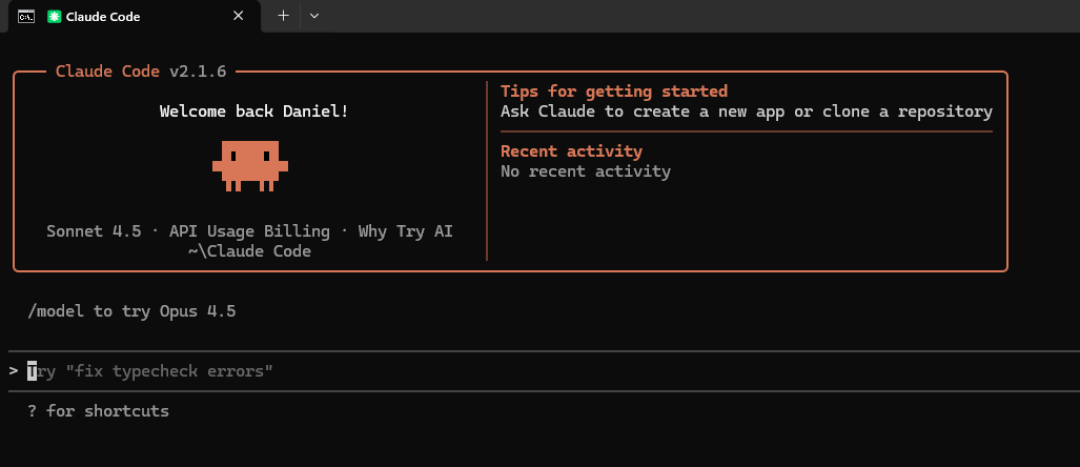Click the '~\Claude Code' directory path
The width and height of the screenshot is (1080, 467).
249,251
